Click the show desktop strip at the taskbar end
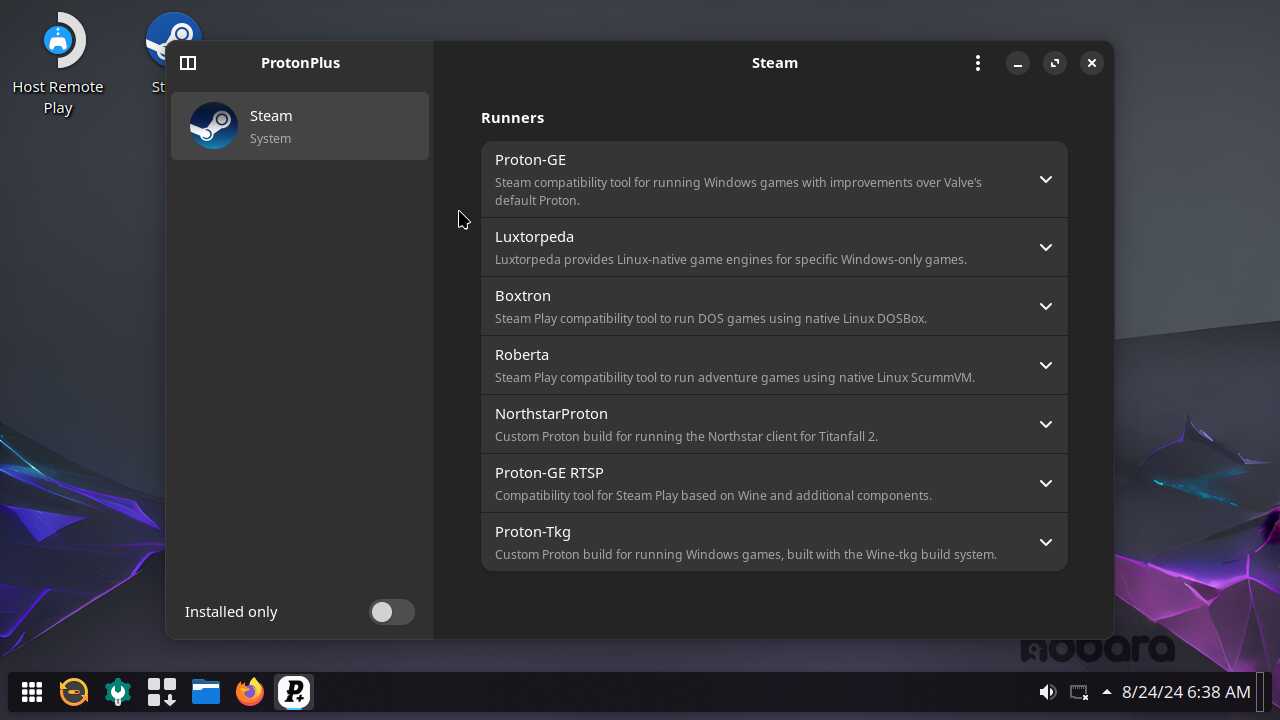This screenshot has height=720, width=1280. 1262,692
